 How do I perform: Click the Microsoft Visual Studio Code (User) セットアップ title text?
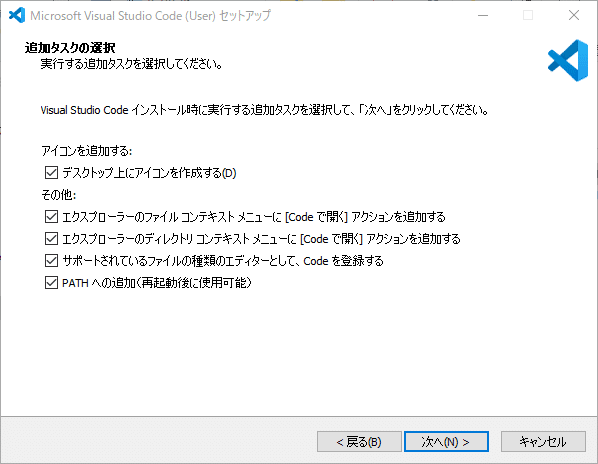150,16
